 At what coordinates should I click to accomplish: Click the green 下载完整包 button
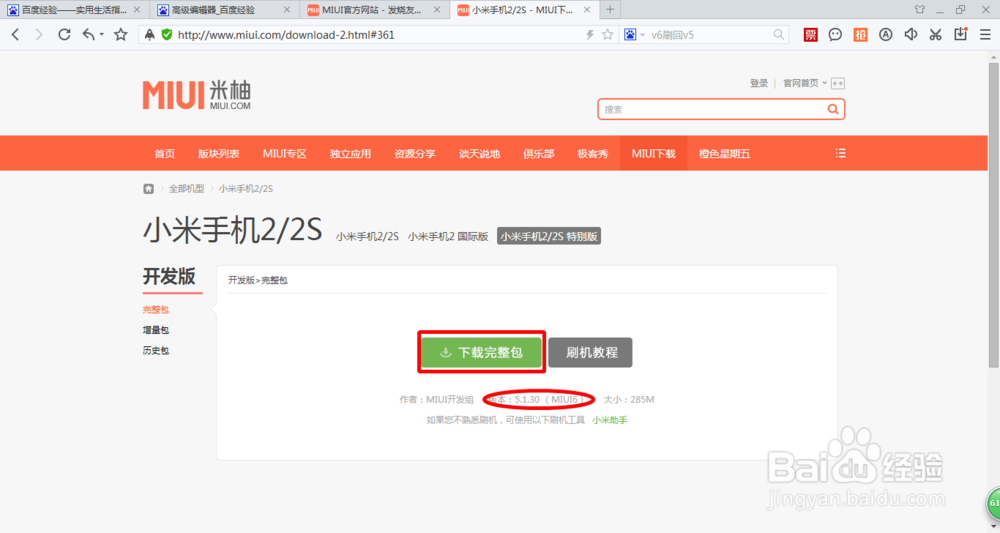(x=482, y=352)
